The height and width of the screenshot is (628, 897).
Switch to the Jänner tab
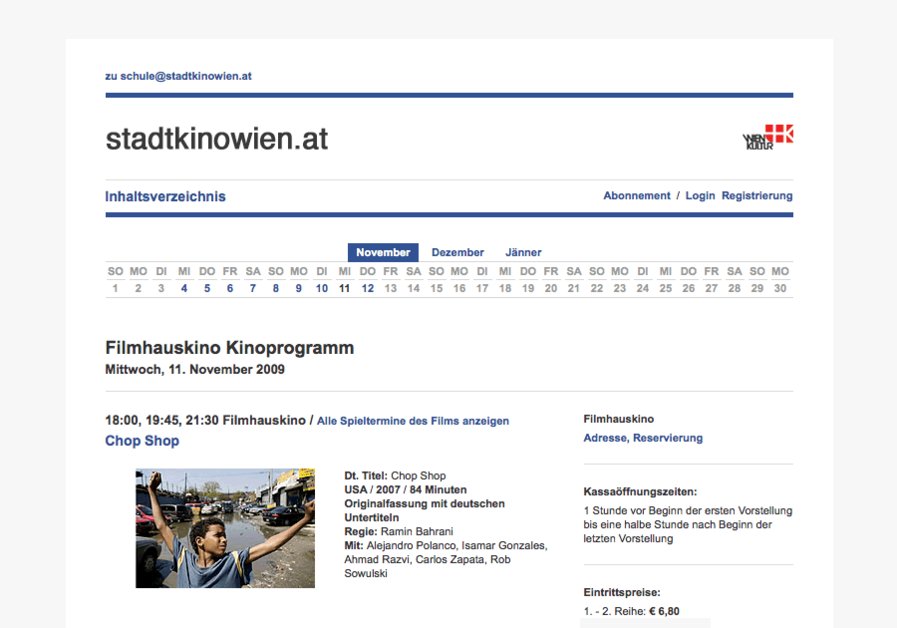click(523, 252)
